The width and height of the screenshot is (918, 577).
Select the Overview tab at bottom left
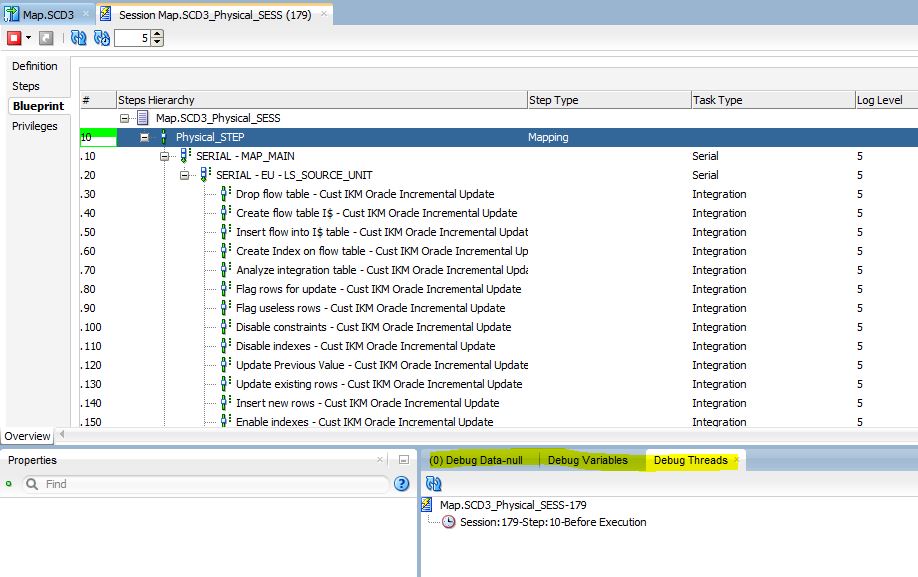27,436
